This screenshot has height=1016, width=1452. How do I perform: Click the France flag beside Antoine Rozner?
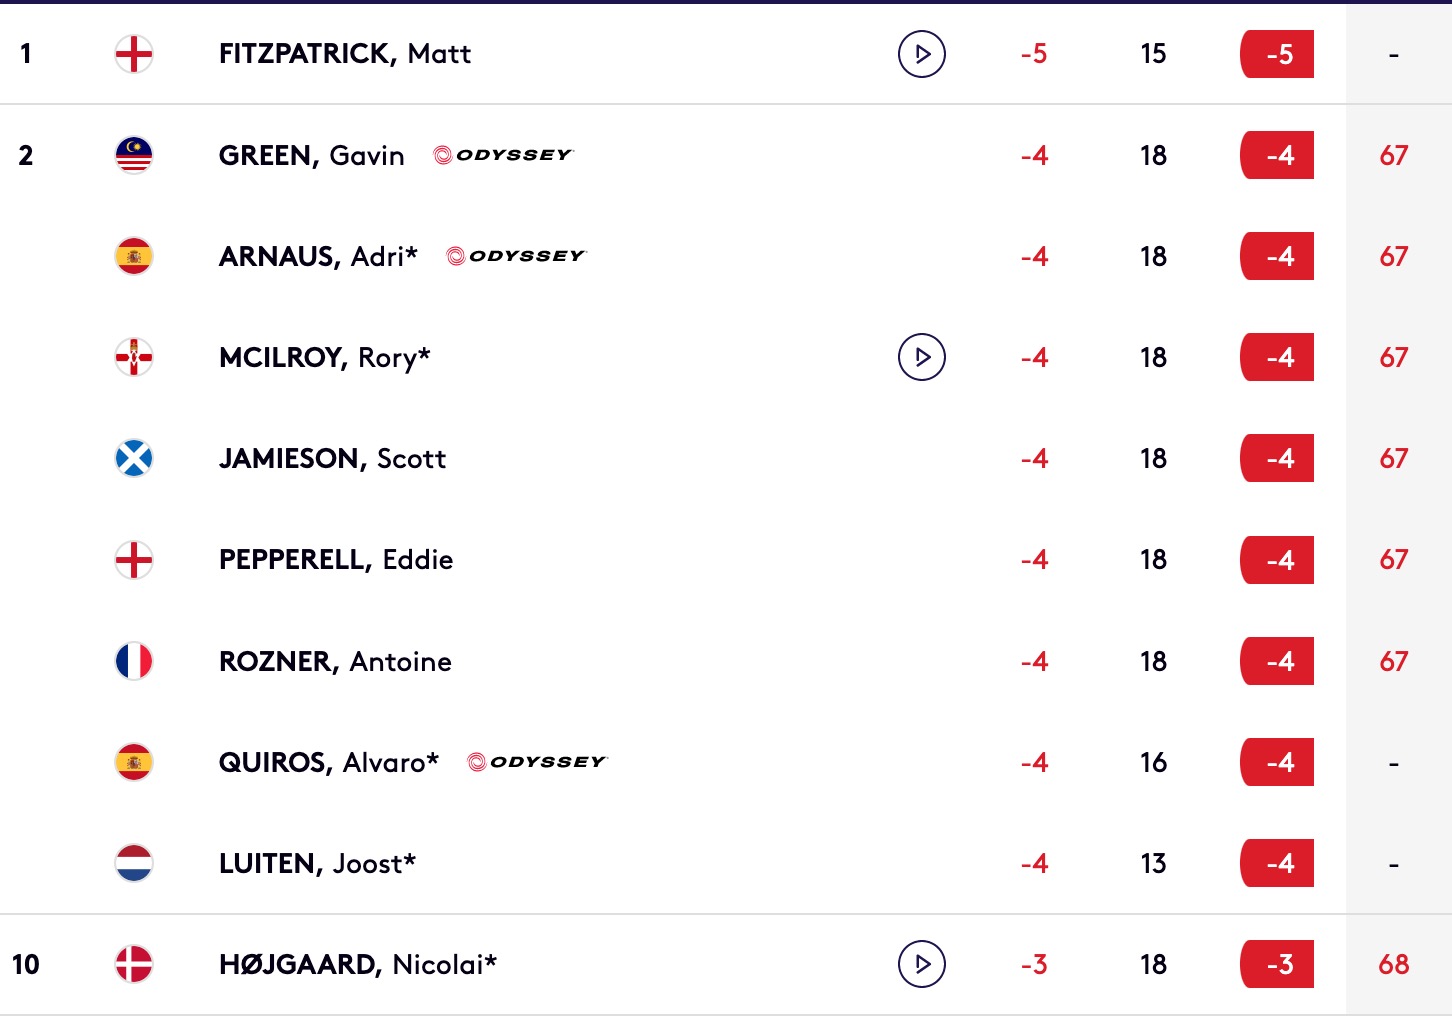[134, 661]
